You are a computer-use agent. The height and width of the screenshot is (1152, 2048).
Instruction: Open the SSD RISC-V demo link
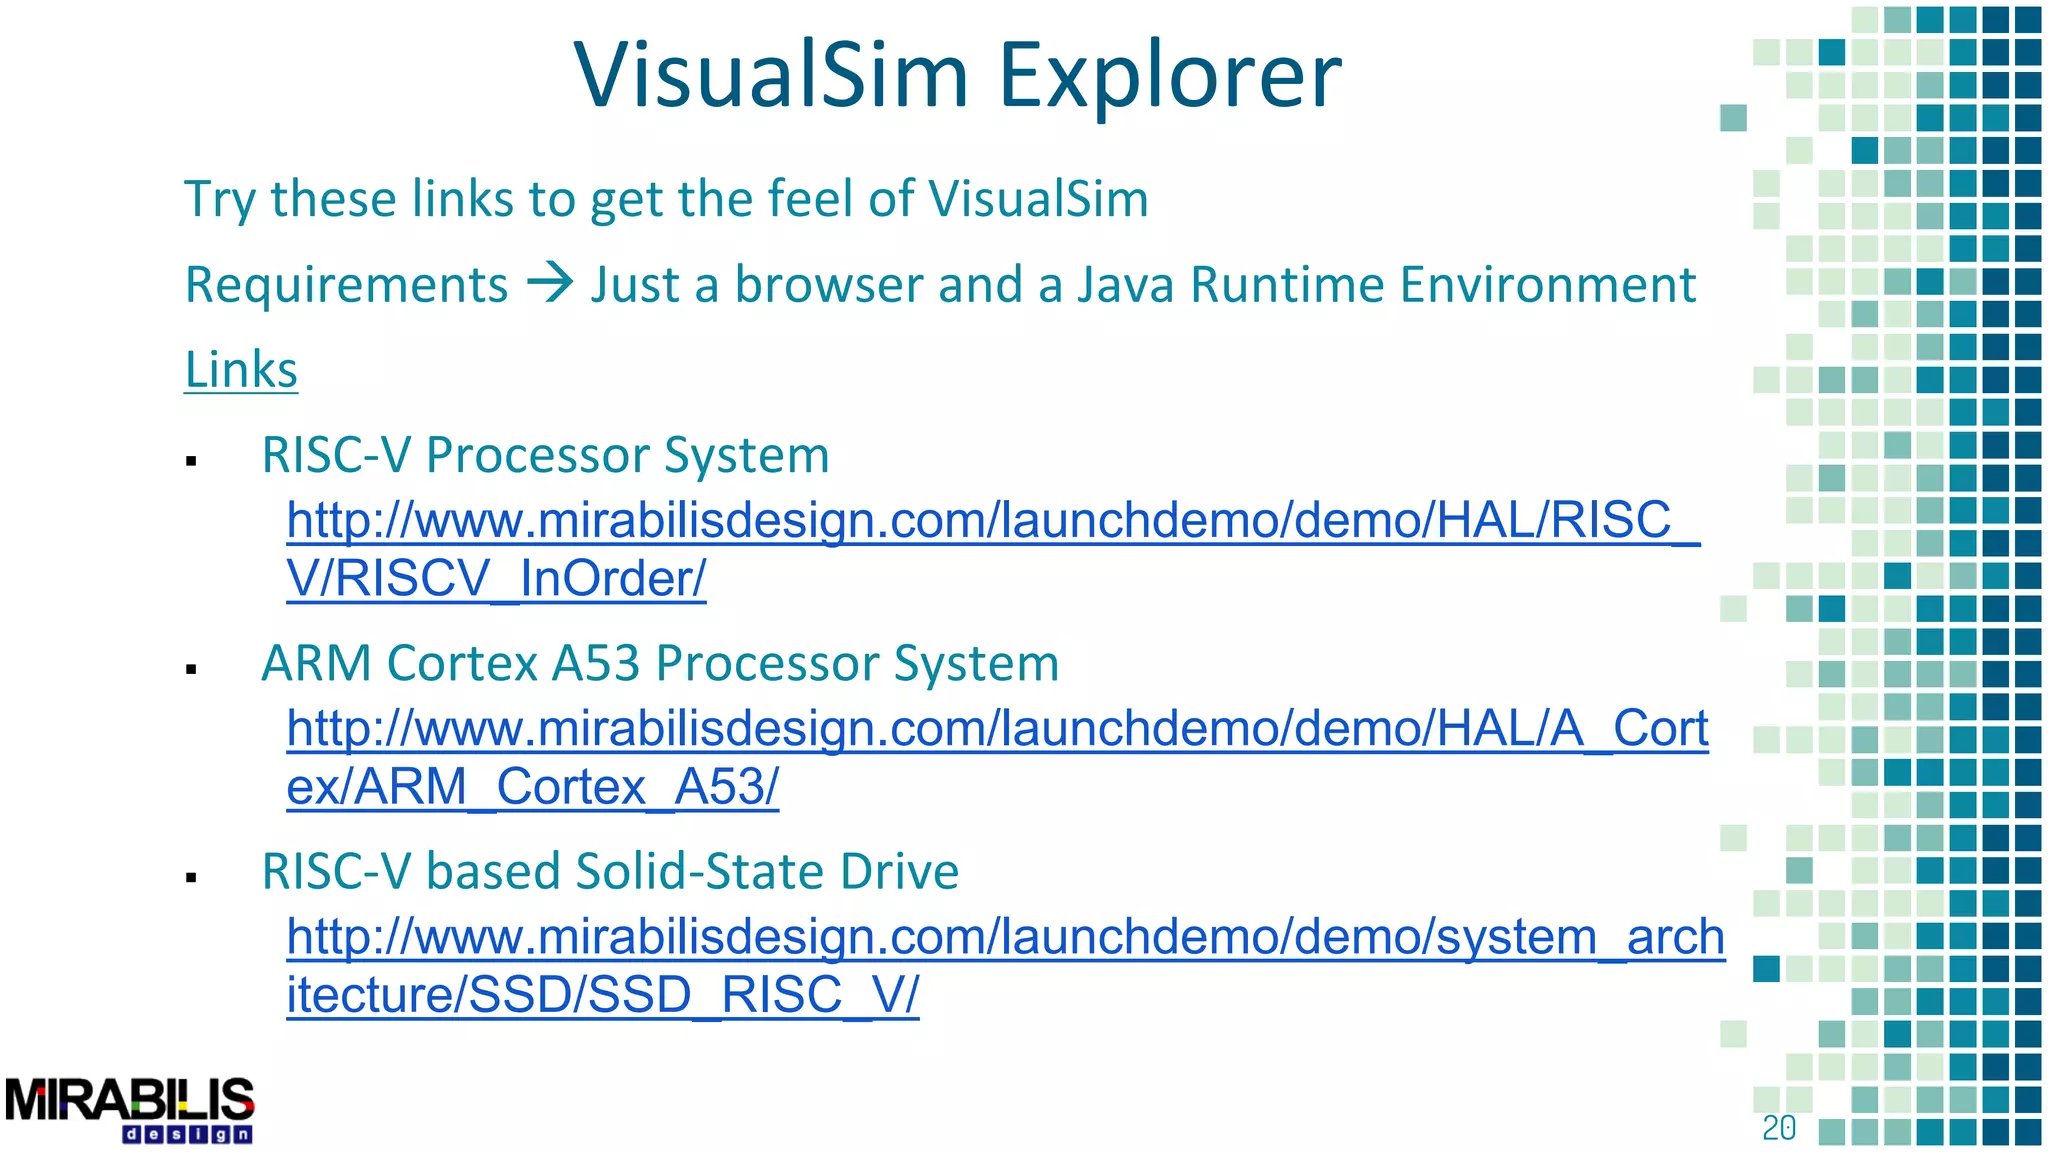point(1005,964)
